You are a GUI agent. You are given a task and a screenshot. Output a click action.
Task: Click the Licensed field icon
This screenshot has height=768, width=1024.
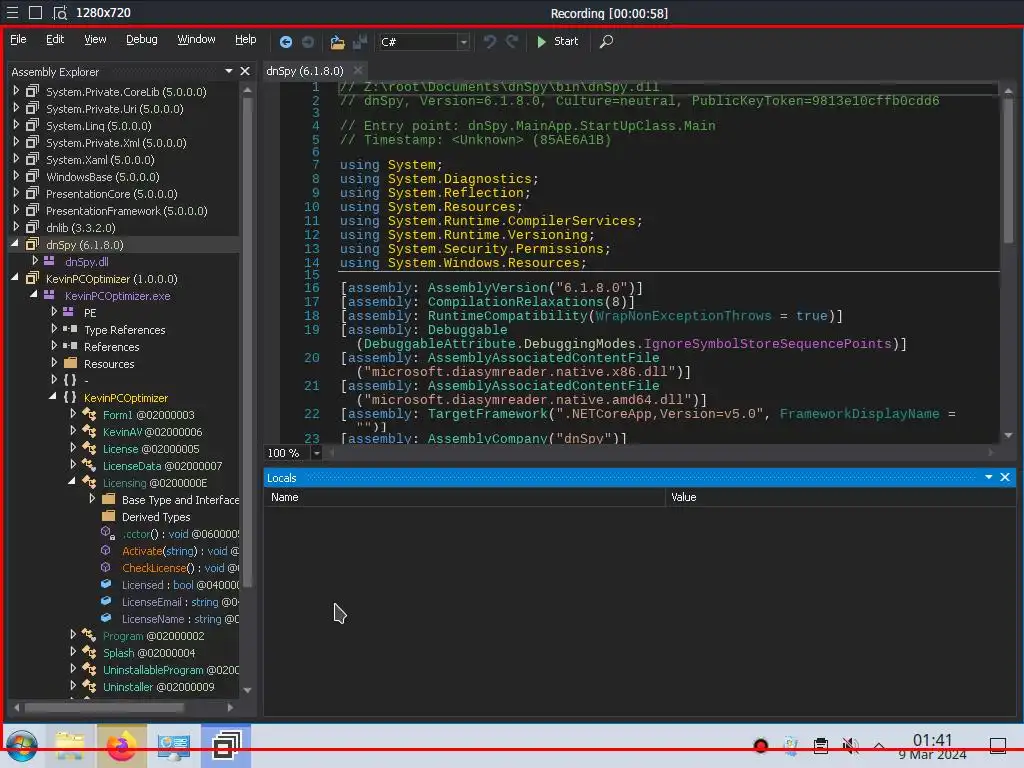pyautogui.click(x=106, y=584)
